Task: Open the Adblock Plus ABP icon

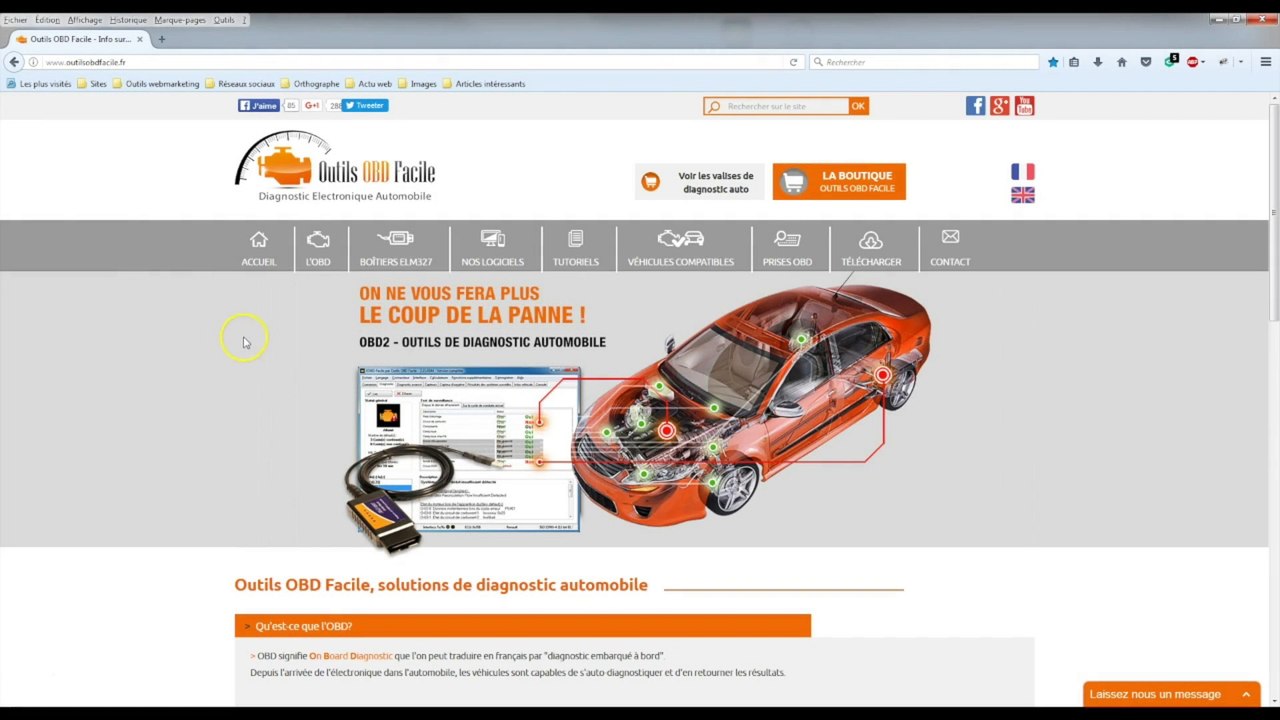Action: click(x=1192, y=62)
